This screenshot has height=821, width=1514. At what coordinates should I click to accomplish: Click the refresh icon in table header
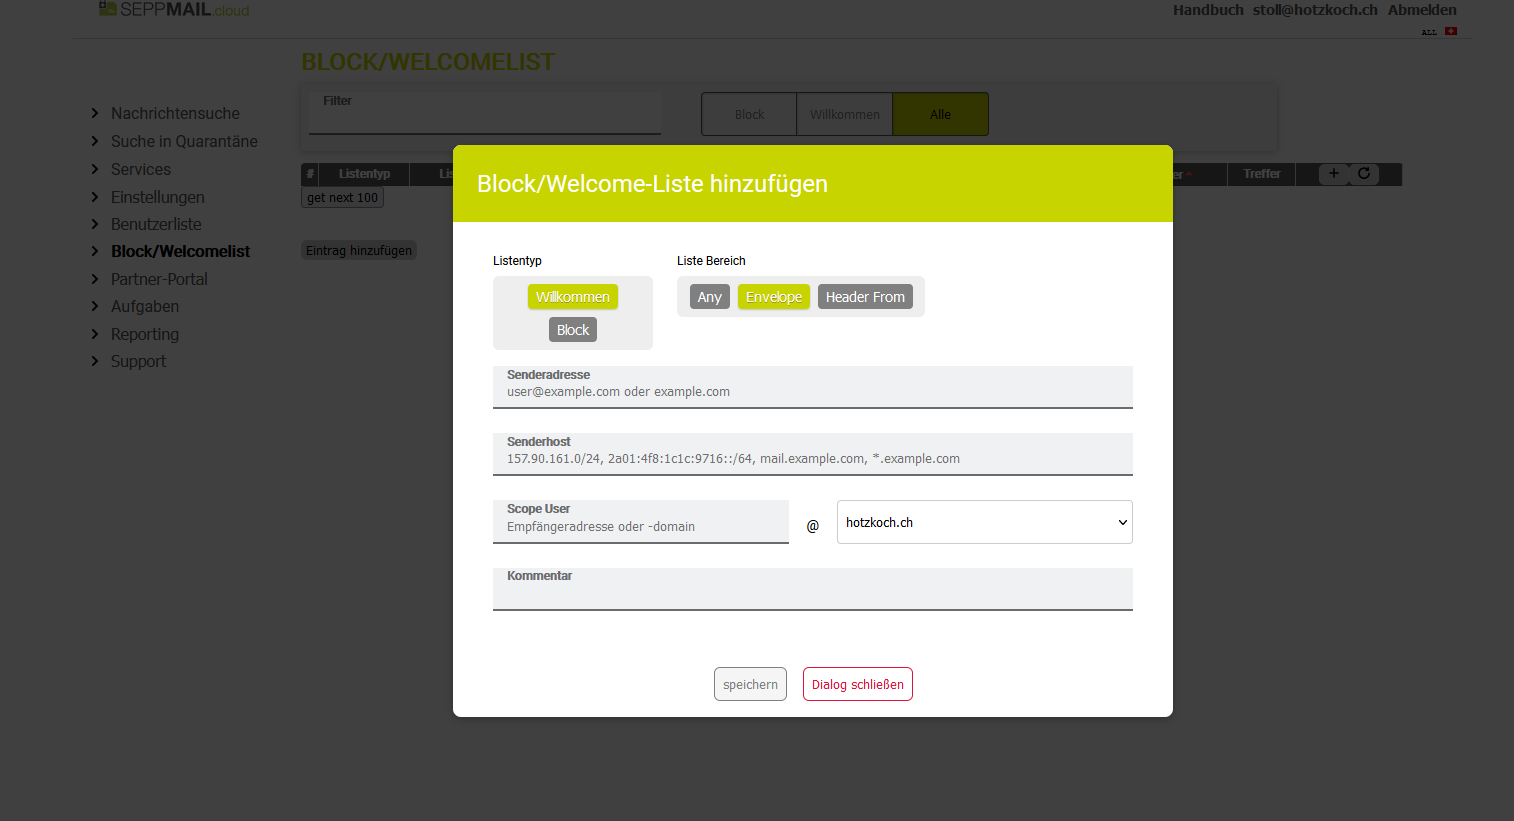point(1364,174)
